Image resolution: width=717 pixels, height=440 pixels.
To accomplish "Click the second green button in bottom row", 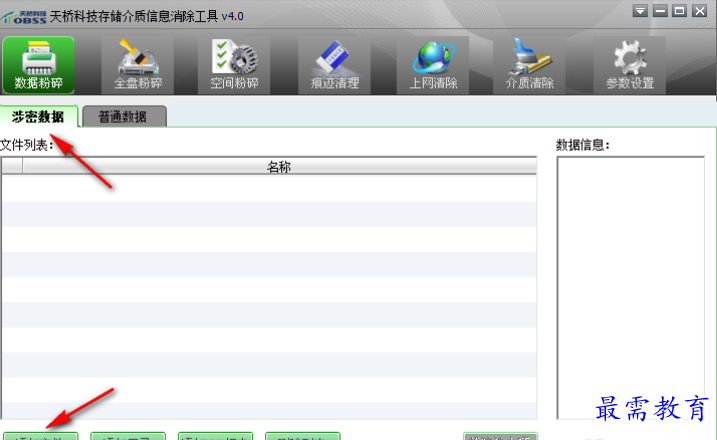I will coord(128,436).
